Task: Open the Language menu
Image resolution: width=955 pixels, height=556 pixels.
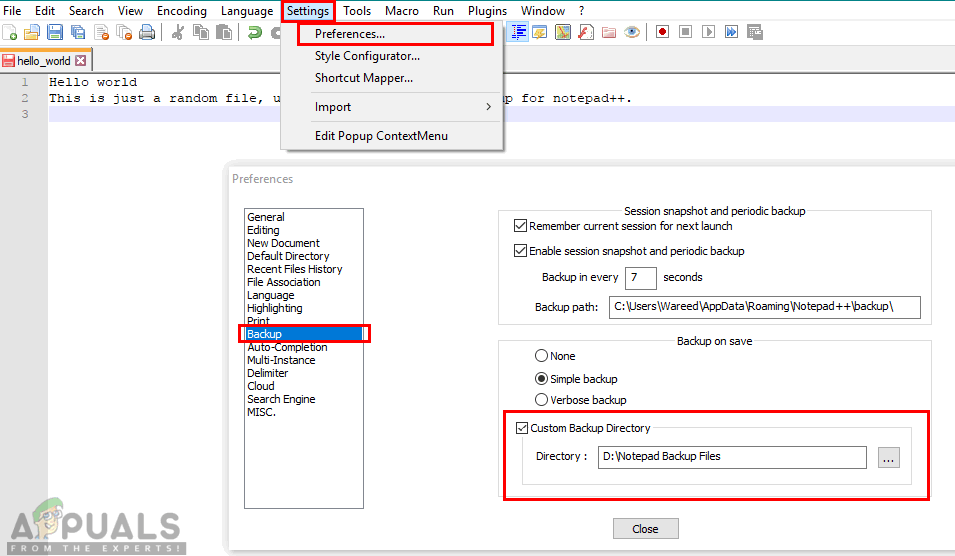Action: (x=247, y=11)
